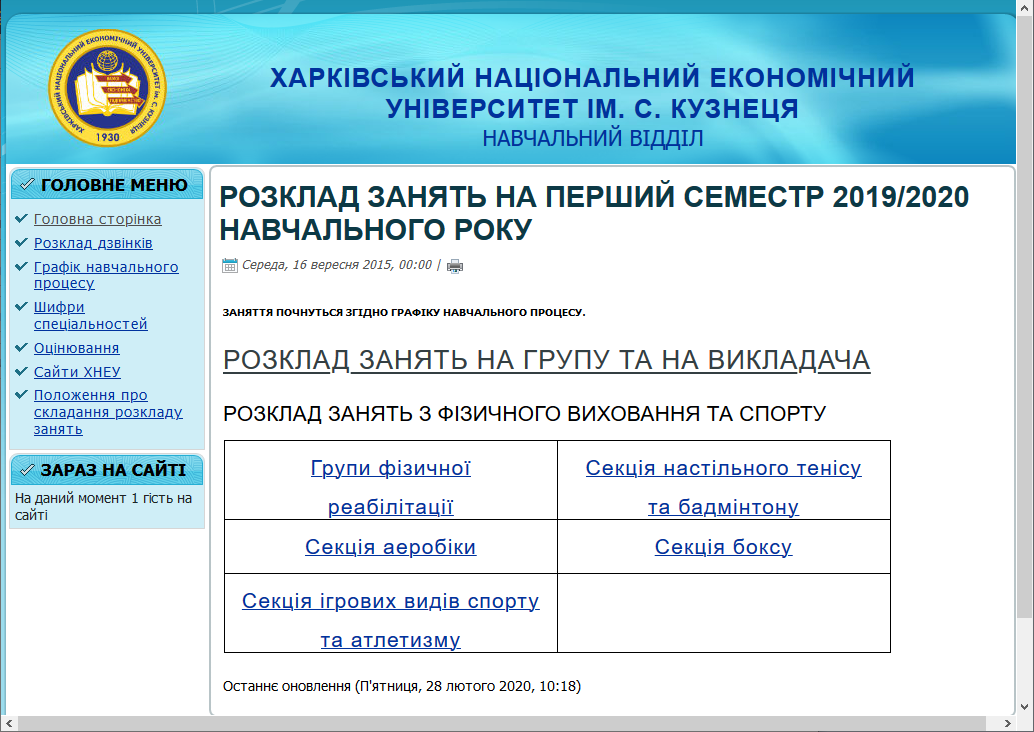Open Положення про складання розкладу занять
Viewport: 1034px width, 732px height.
coord(108,412)
